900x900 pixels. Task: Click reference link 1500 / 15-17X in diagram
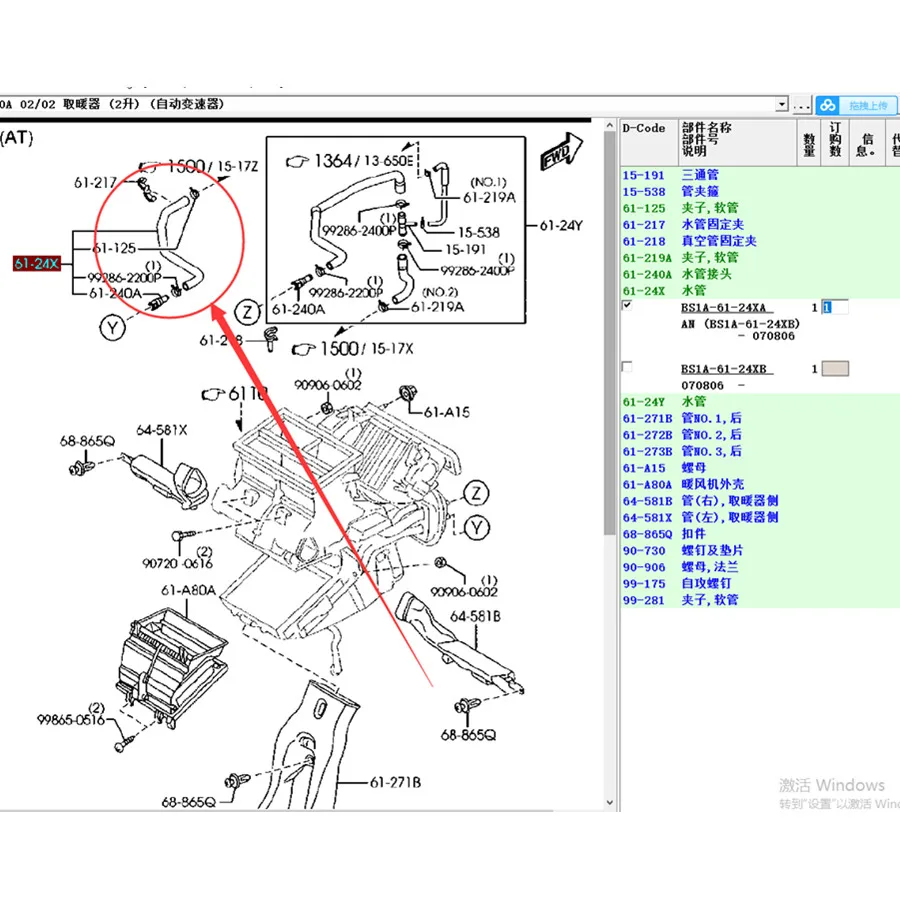point(352,348)
